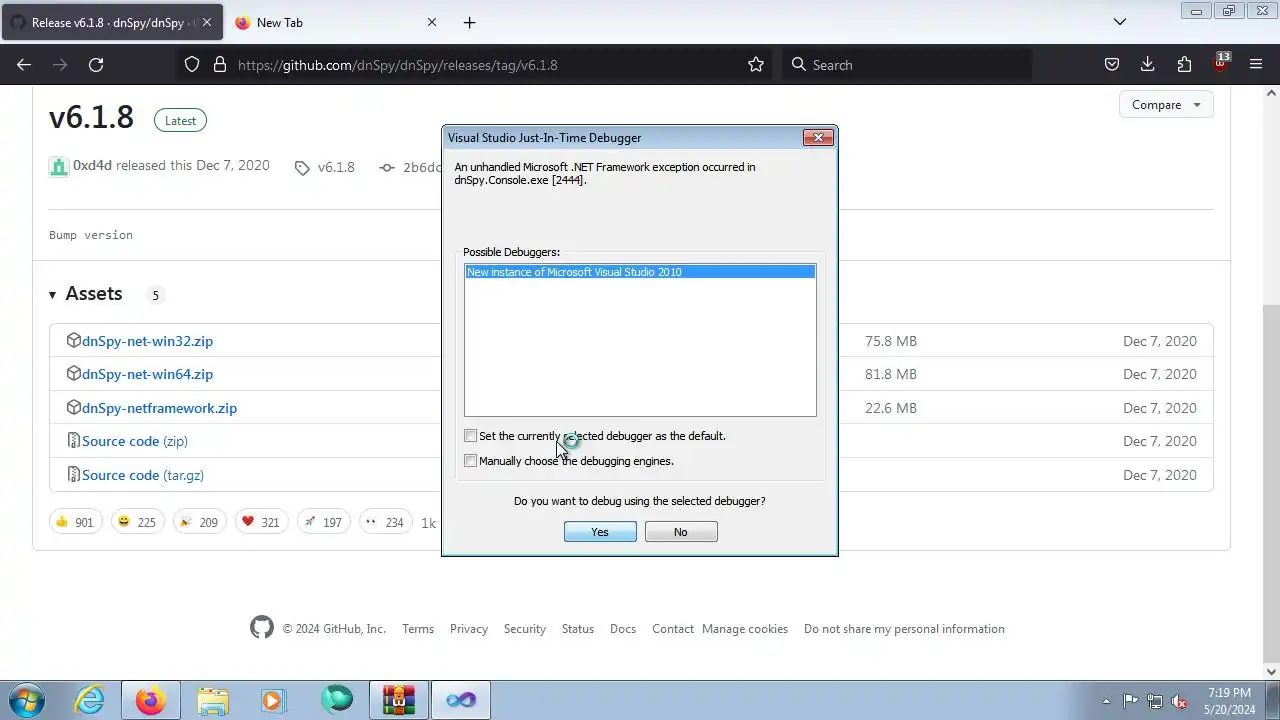Screen dimensions: 1280x720
Task: Click the site padlock icon
Action: [x=220, y=64]
